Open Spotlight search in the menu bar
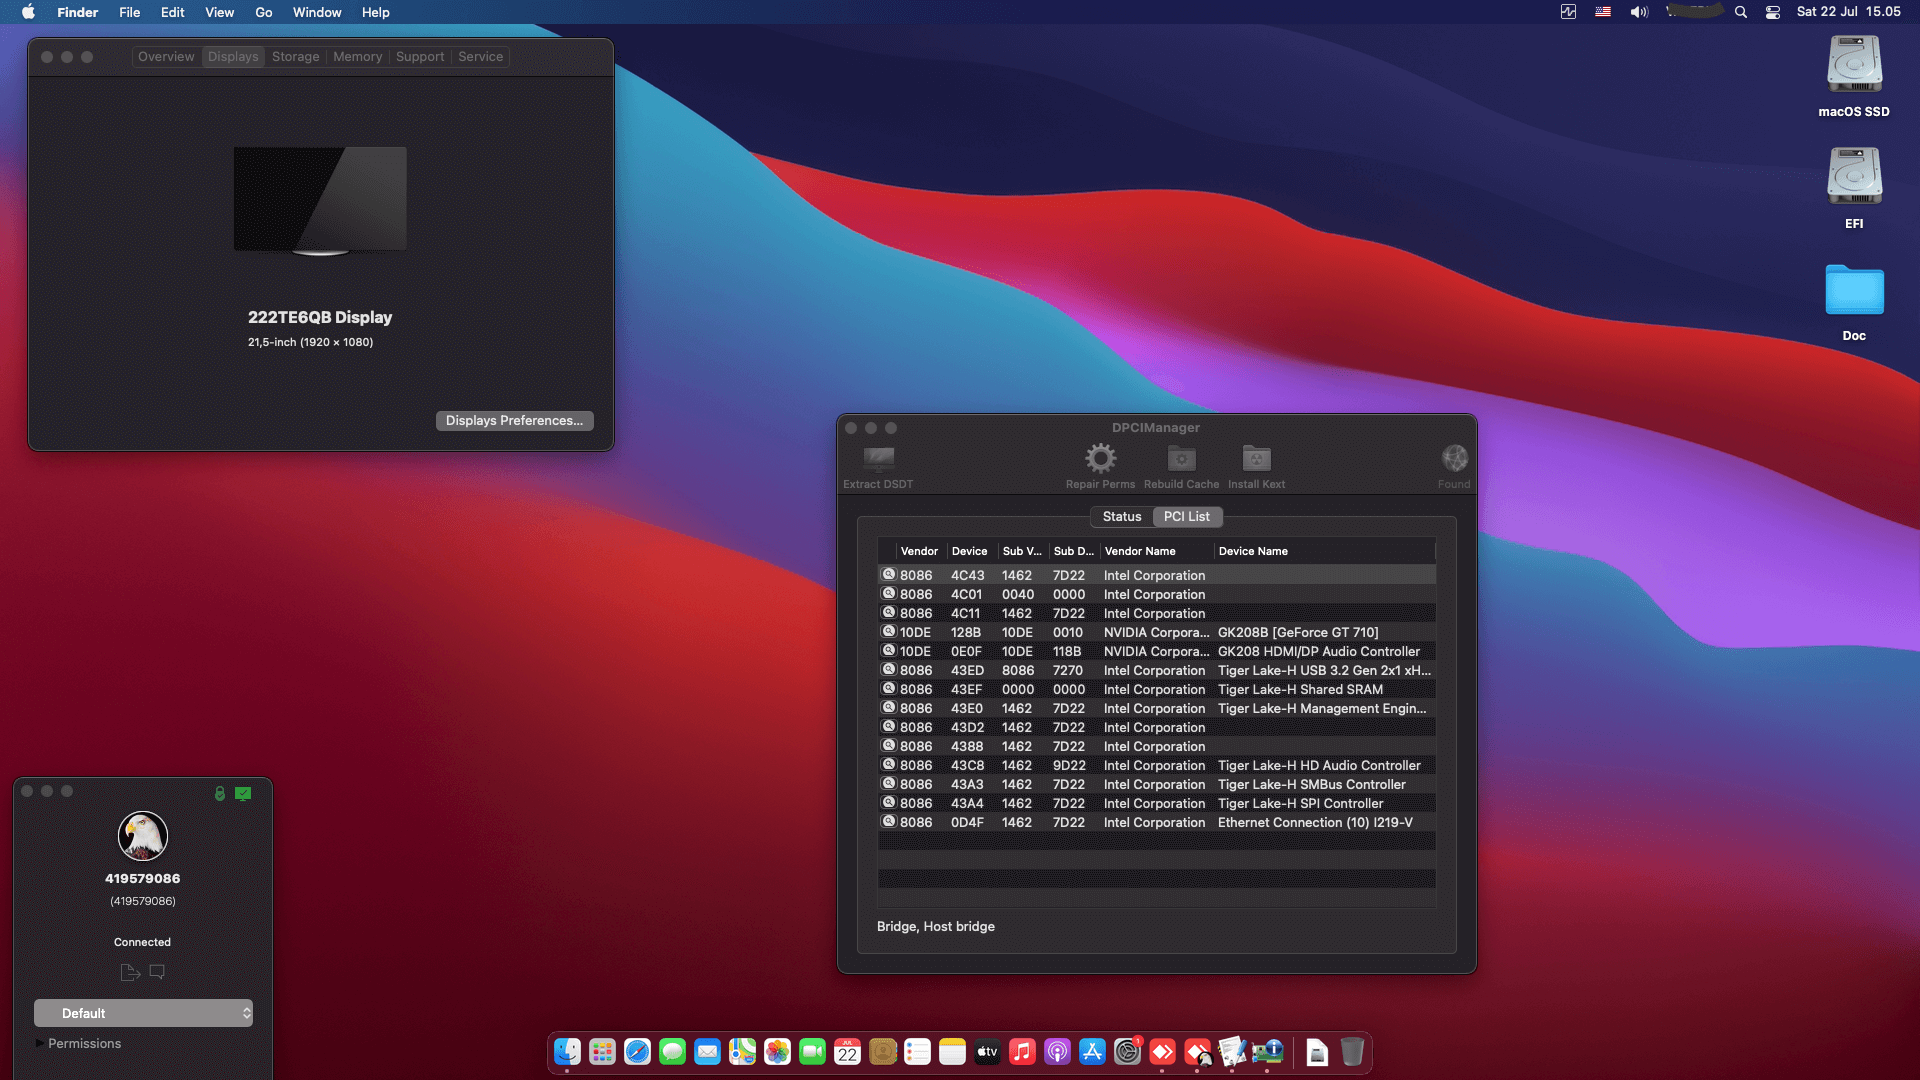Screen dimensions: 1920x1080 (x=1741, y=12)
